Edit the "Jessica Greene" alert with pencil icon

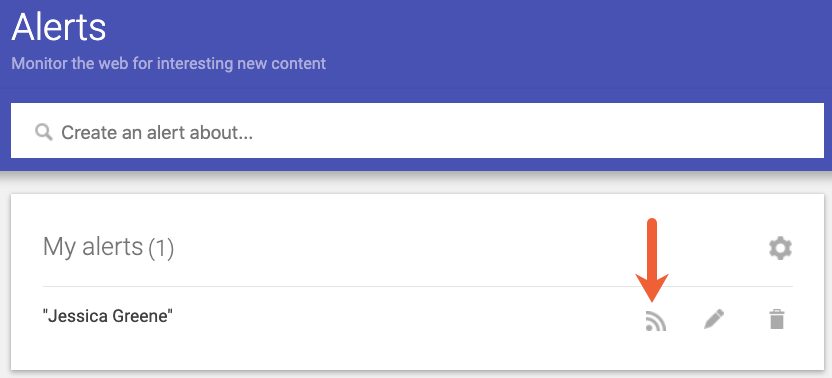click(714, 320)
